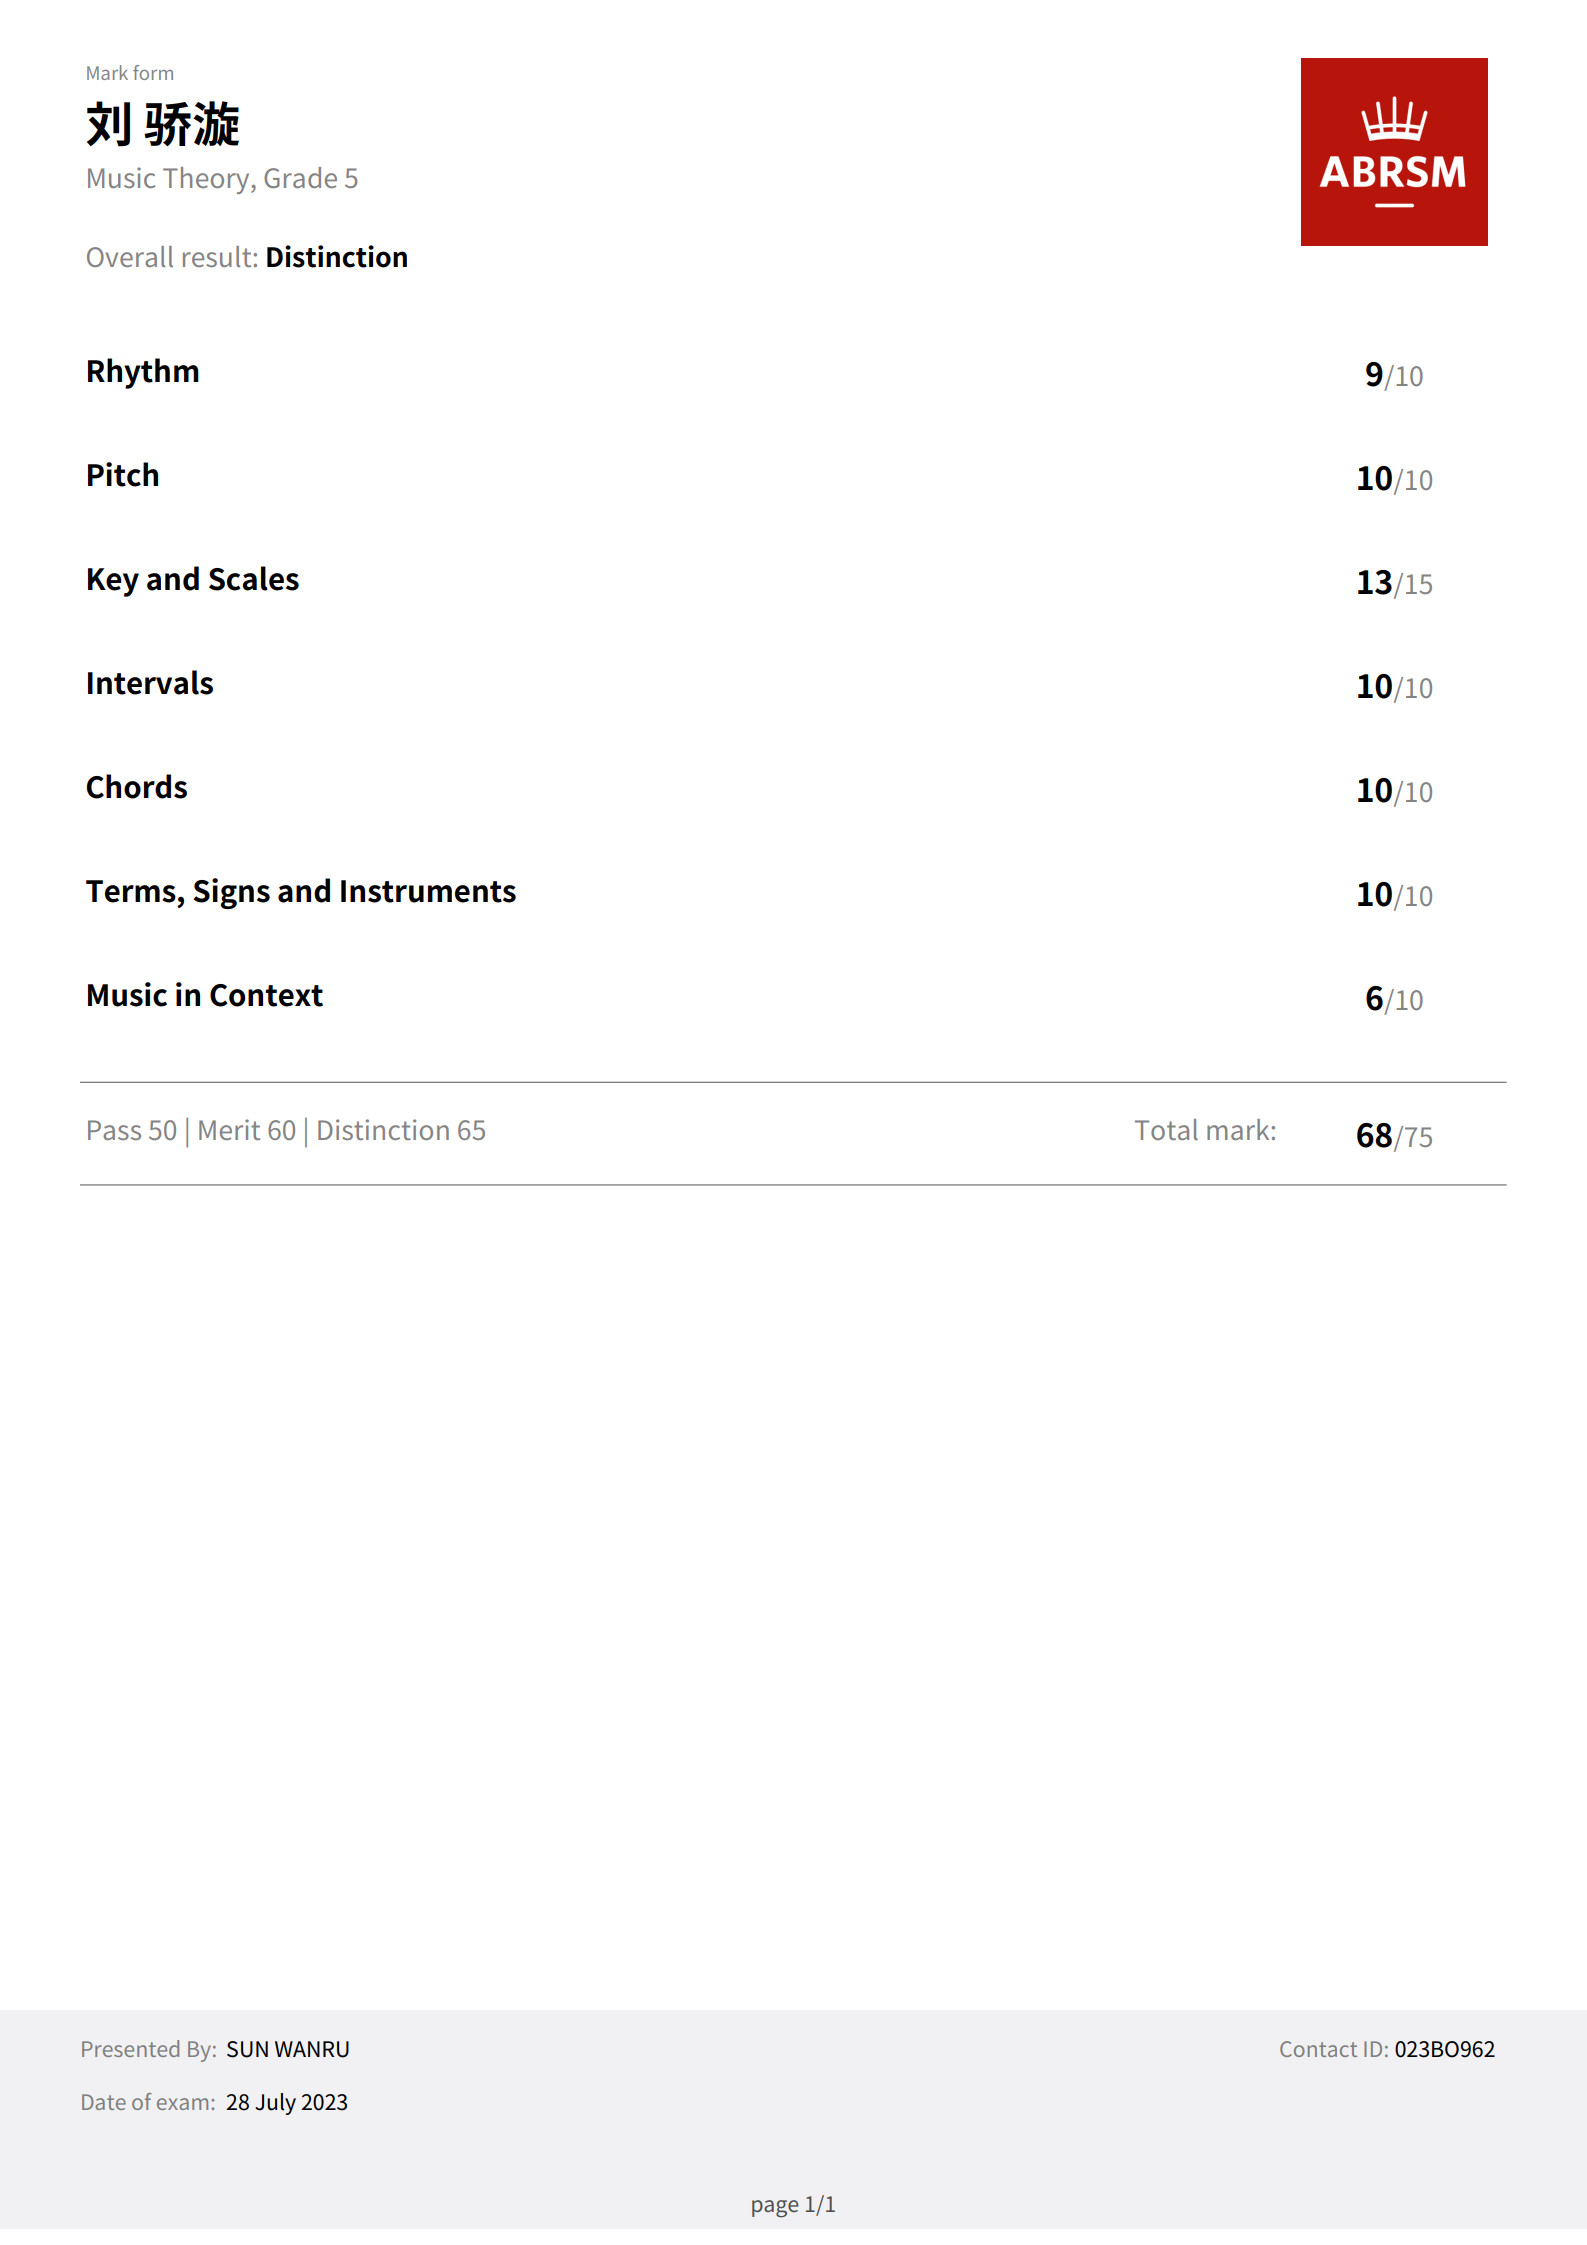The image size is (1587, 2245).
Task: Click 'Terms, Signs and Instruments' label
Action: pyautogui.click(x=301, y=891)
